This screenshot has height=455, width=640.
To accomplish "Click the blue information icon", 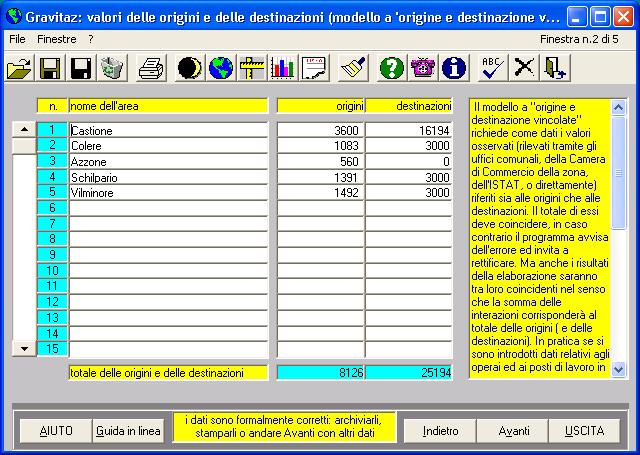I will 455,68.
